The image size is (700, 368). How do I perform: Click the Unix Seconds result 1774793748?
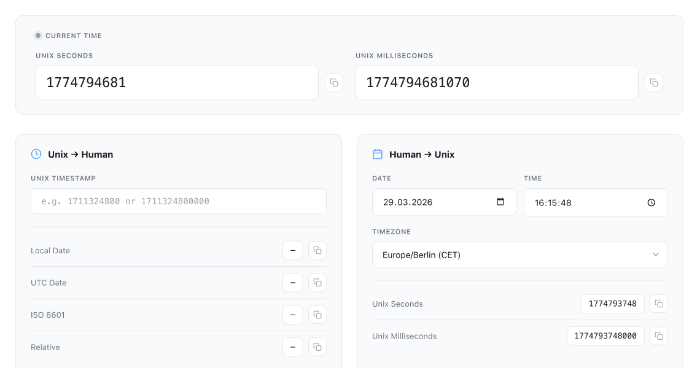click(612, 304)
